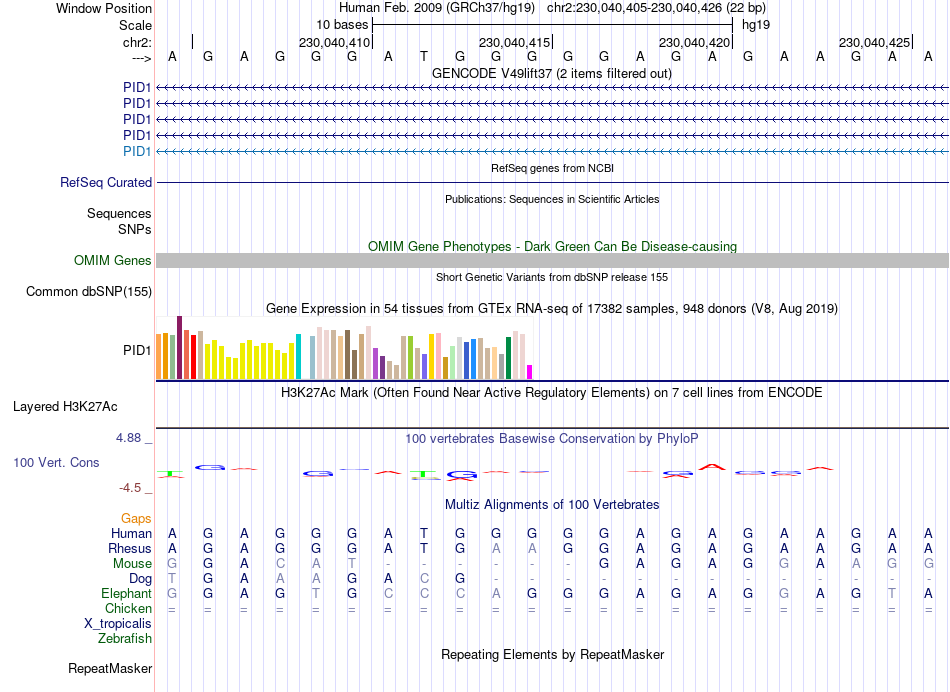Click the dark green GTEx expression bar
The image size is (950, 692).
point(508,358)
